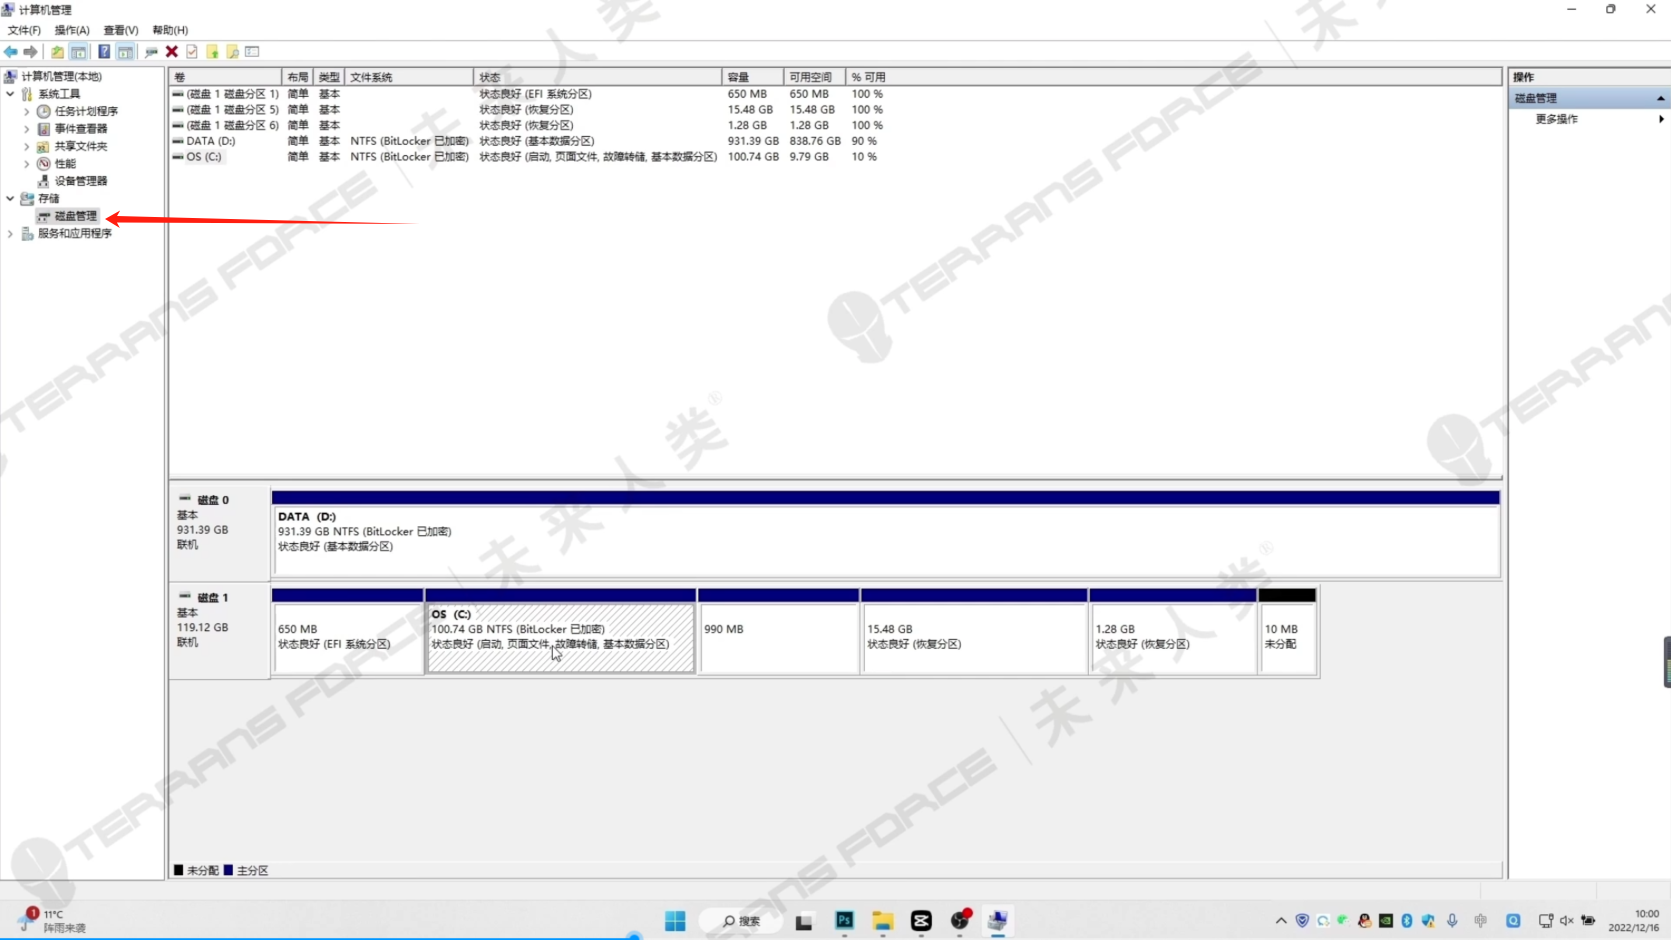Select the 1.28 GB recovery partition block
1671x940 pixels.
(x=1173, y=631)
